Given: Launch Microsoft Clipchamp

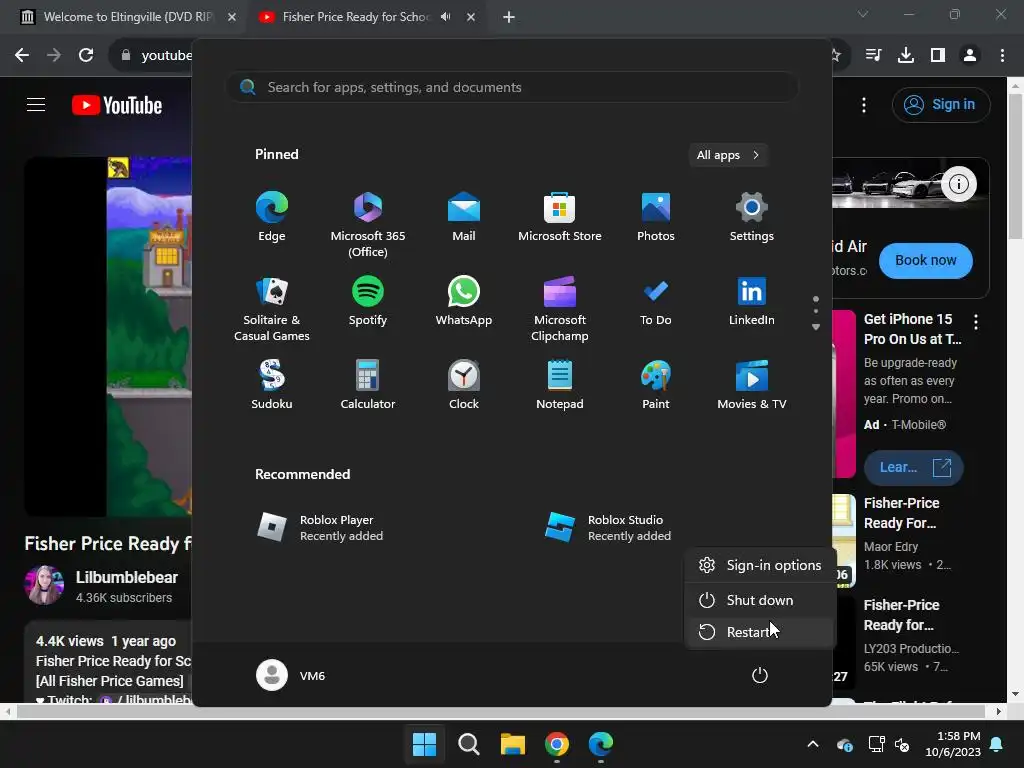Looking at the screenshot, I should pos(560,309).
